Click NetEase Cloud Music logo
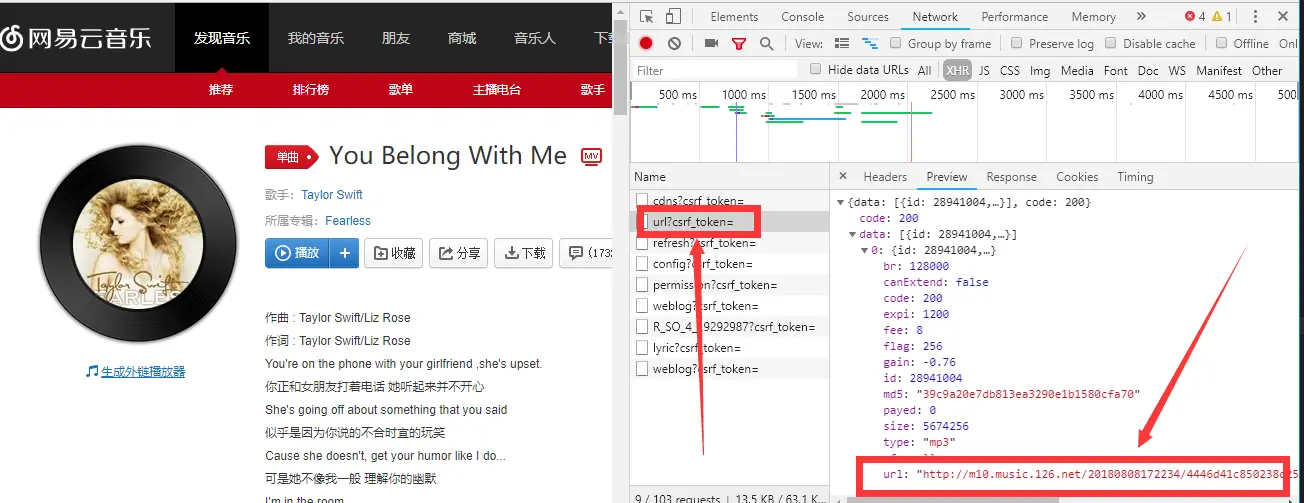This screenshot has width=1304, height=503. (76, 38)
